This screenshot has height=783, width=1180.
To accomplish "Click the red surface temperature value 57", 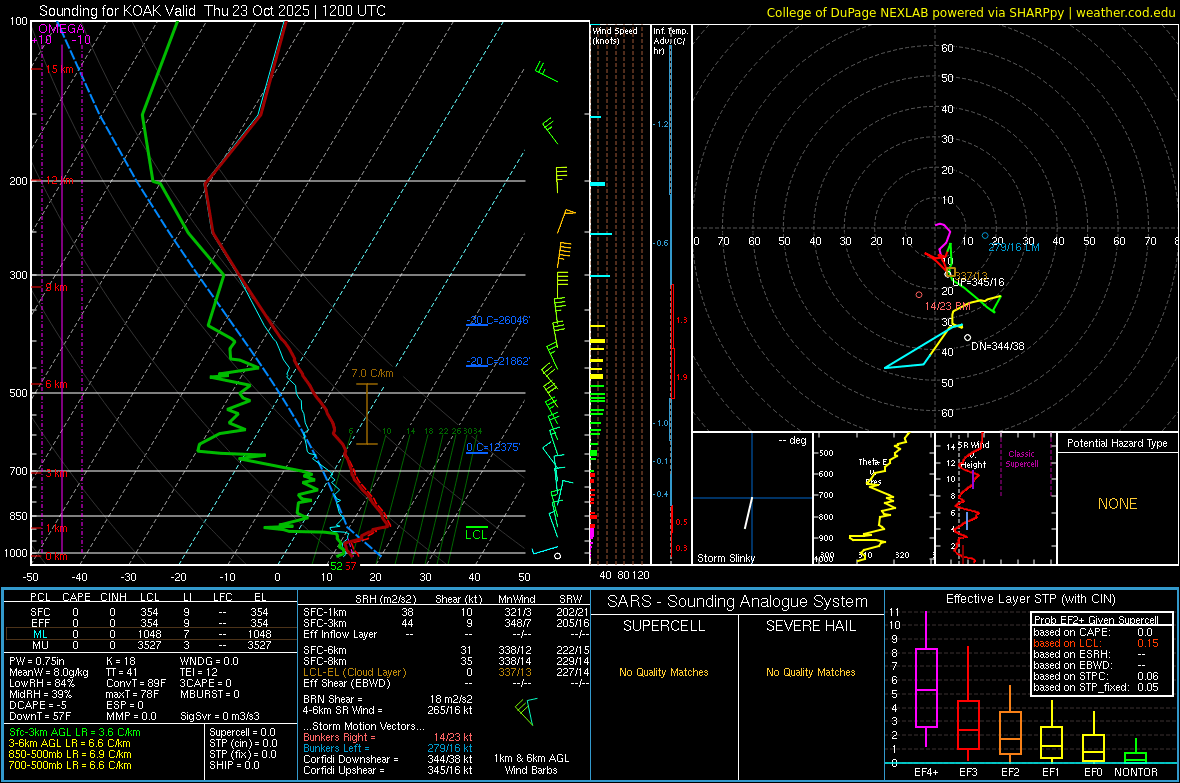I will click(351, 566).
